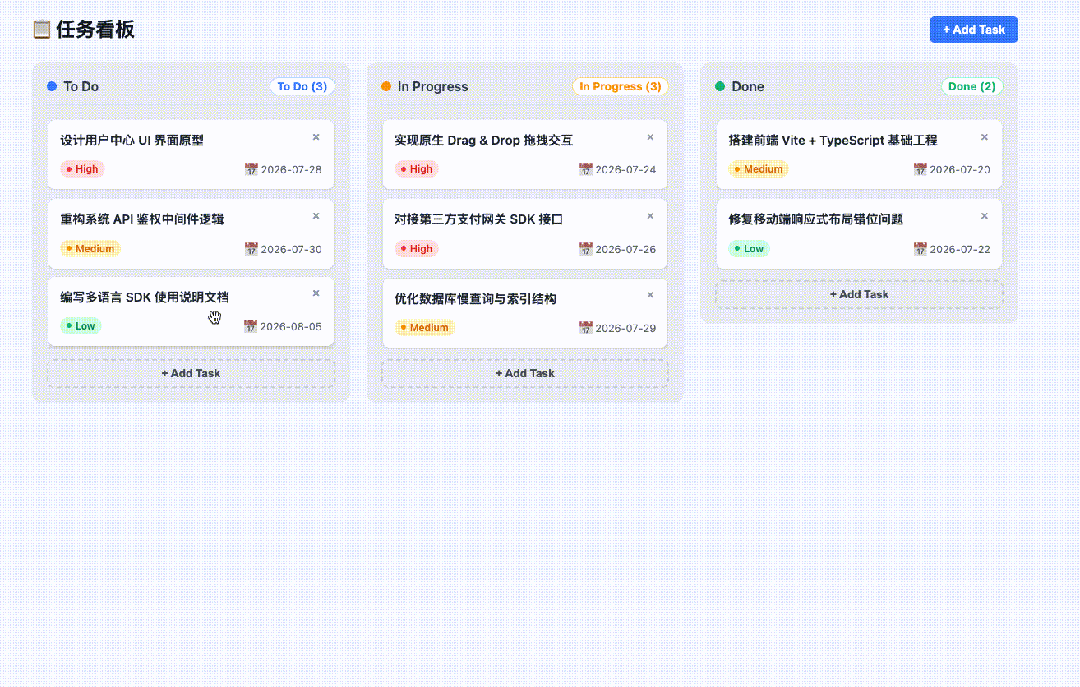Click due date 2026-07-30
This screenshot has width=1080, height=687.
pos(291,249)
